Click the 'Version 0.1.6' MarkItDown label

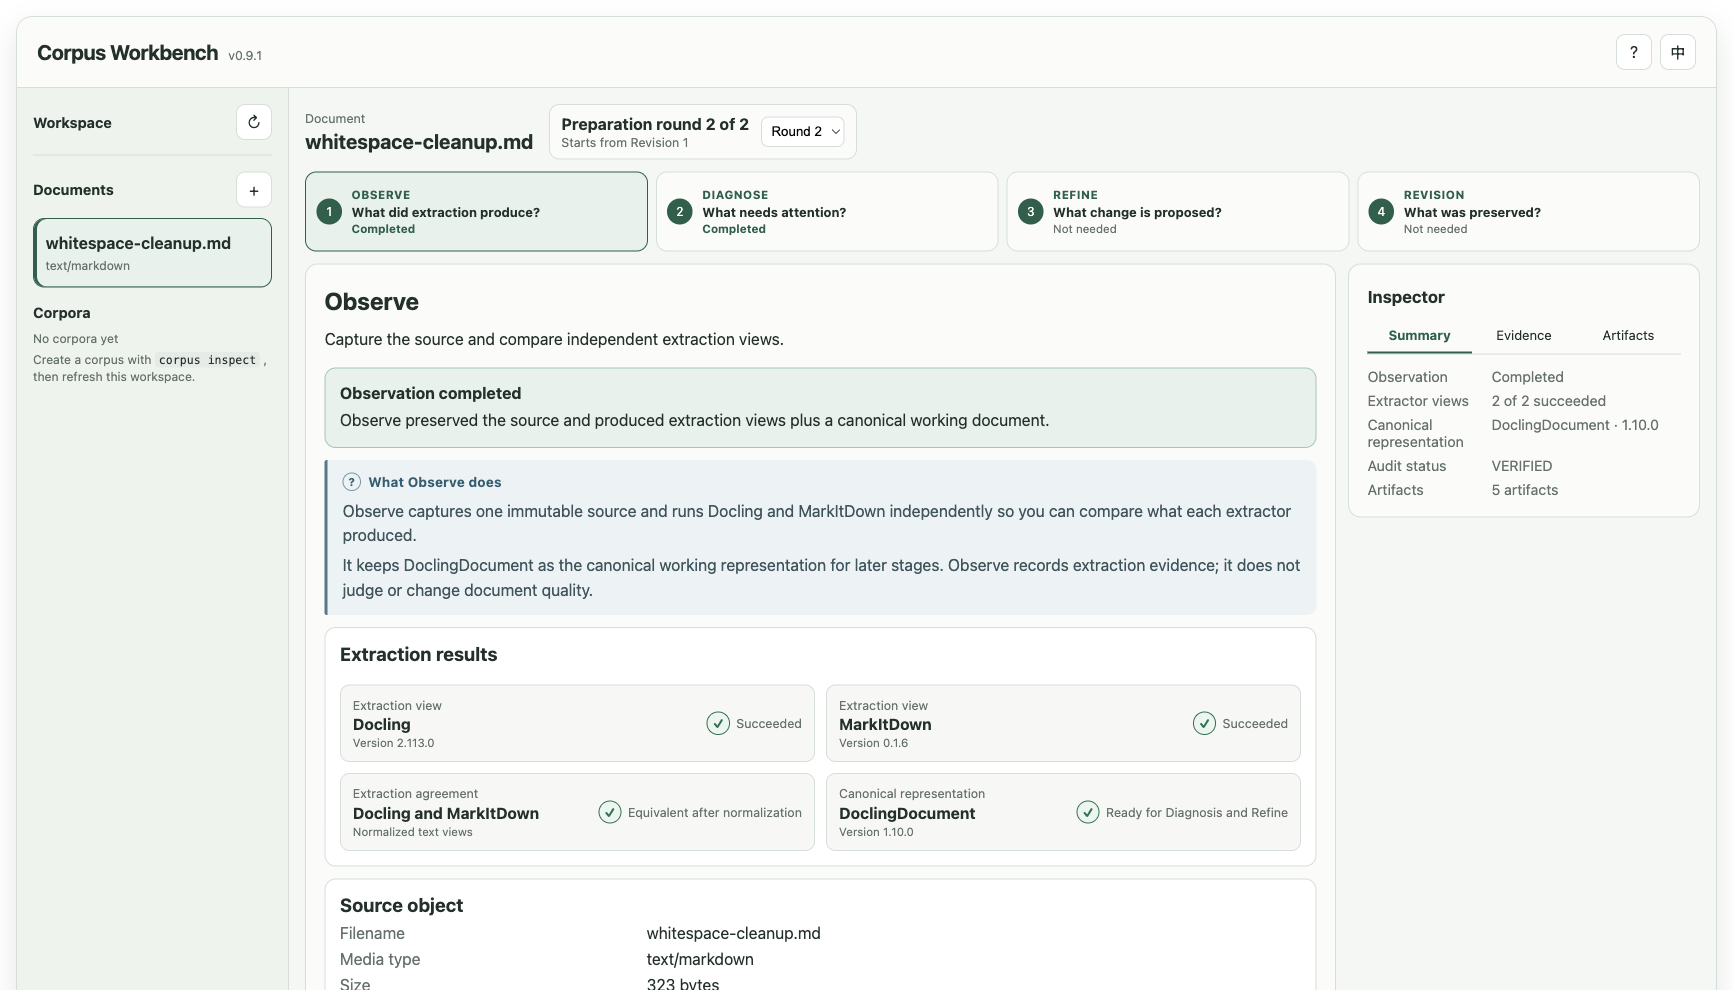point(873,743)
